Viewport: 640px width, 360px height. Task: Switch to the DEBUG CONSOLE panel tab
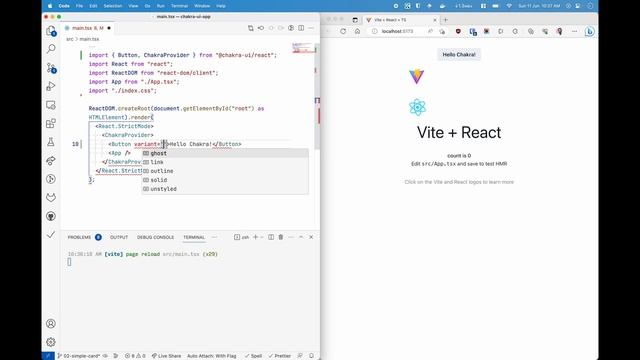click(x=155, y=237)
